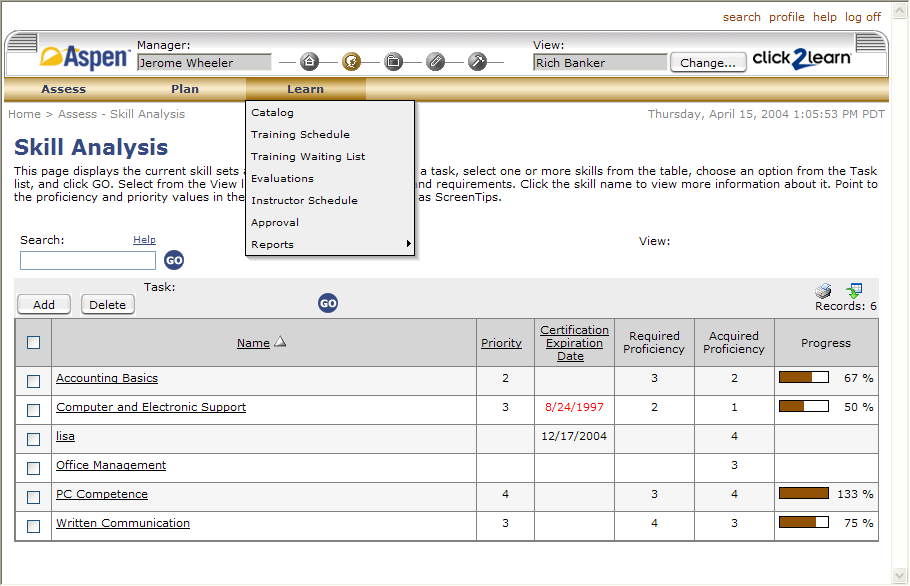Click the home icon in the top toolbar
The width and height of the screenshot is (910, 586).
tap(310, 62)
